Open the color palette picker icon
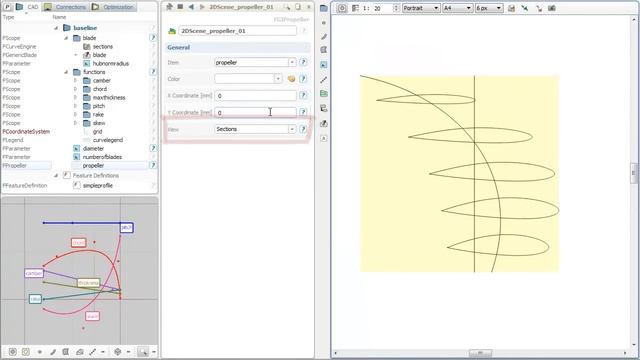640x360 pixels. (x=291, y=79)
